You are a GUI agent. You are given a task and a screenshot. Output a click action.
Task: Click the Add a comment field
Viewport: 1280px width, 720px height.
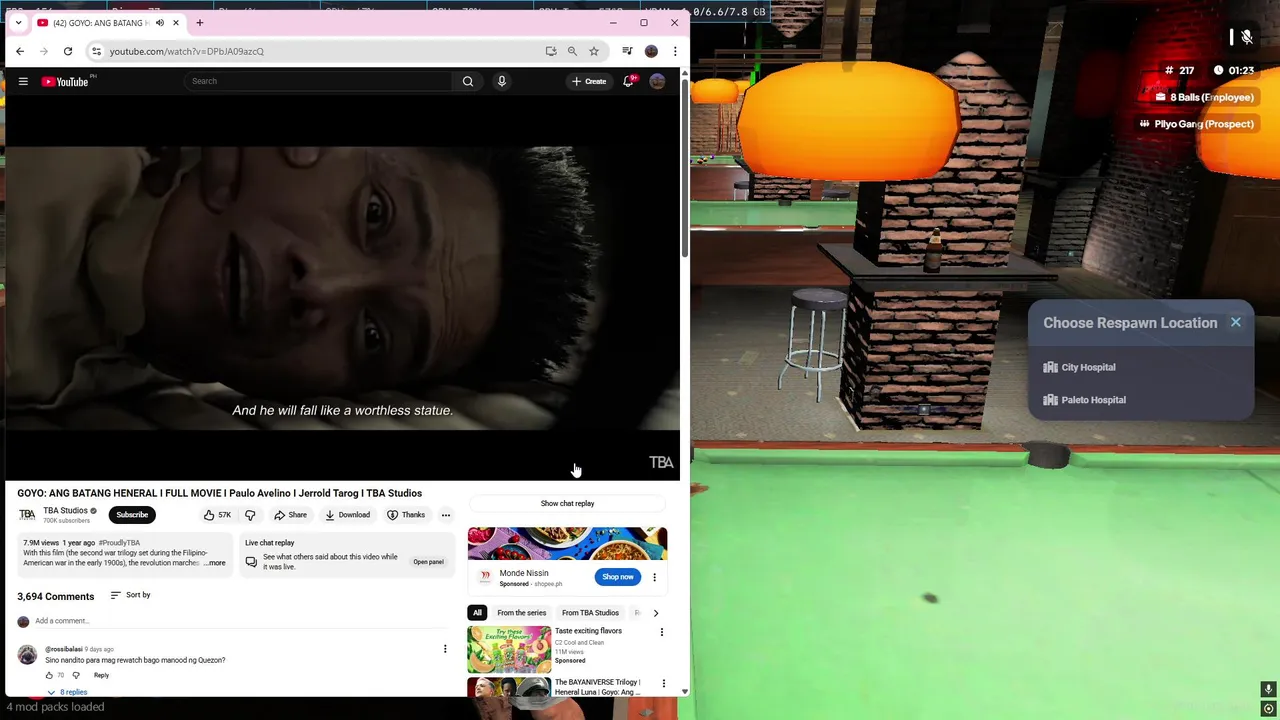pyautogui.click(x=240, y=621)
